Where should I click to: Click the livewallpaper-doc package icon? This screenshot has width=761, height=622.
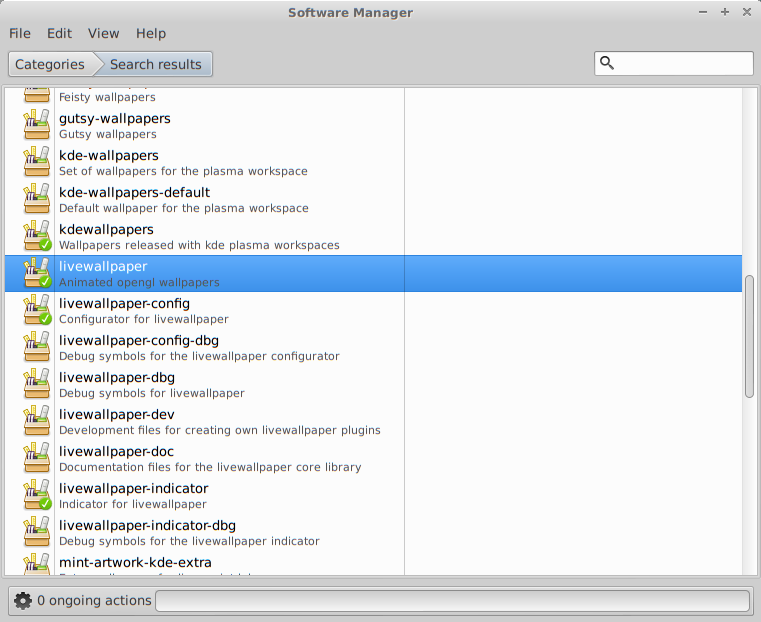(x=36, y=458)
